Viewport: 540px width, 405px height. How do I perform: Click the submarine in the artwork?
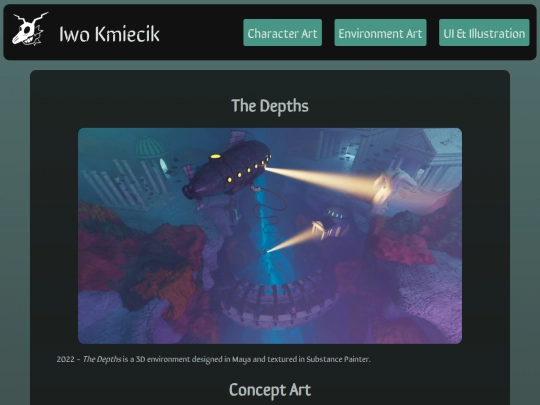[227, 170]
